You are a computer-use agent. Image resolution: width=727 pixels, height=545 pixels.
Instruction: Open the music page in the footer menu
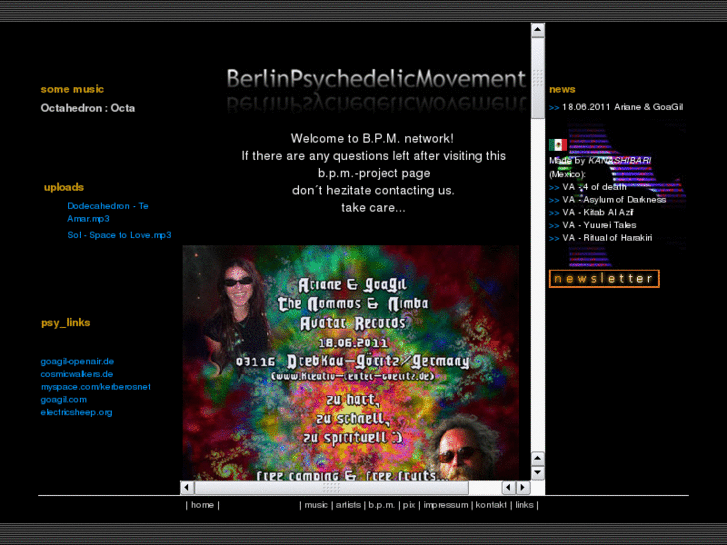pyautogui.click(x=316, y=505)
